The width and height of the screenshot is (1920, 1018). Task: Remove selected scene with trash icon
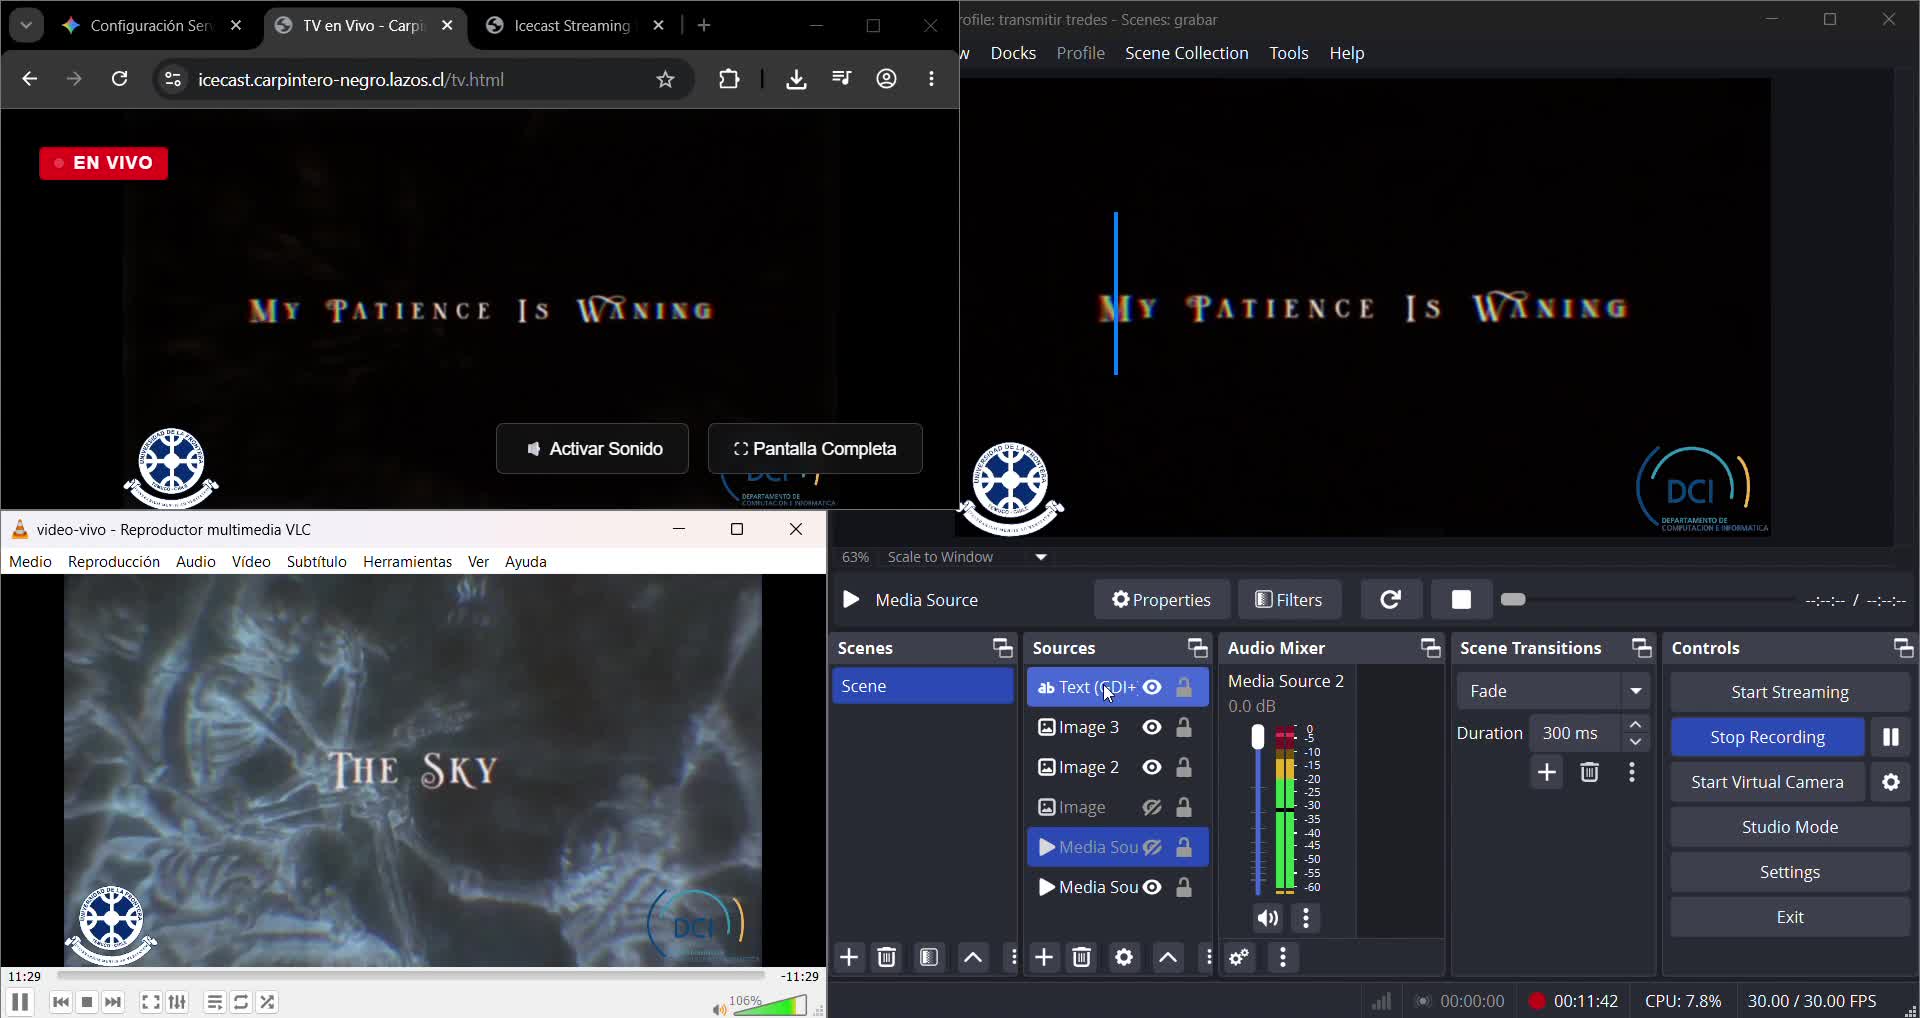[x=886, y=958]
